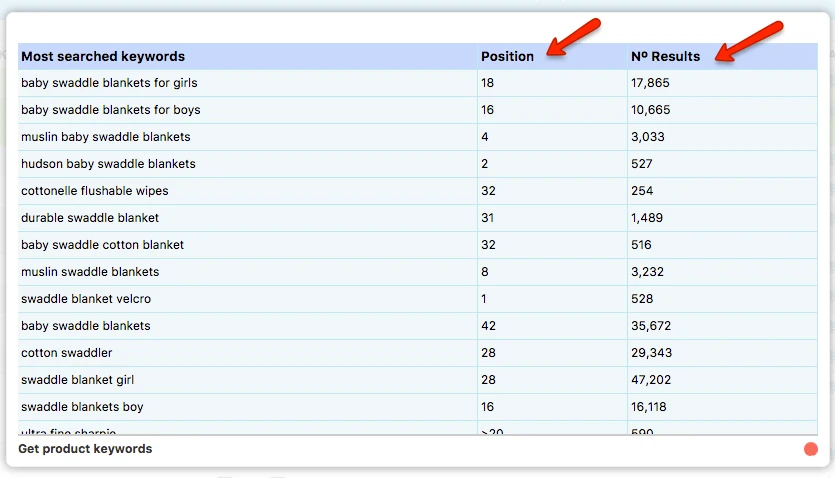Click results count 254
The width and height of the screenshot is (835, 478).
(x=642, y=191)
